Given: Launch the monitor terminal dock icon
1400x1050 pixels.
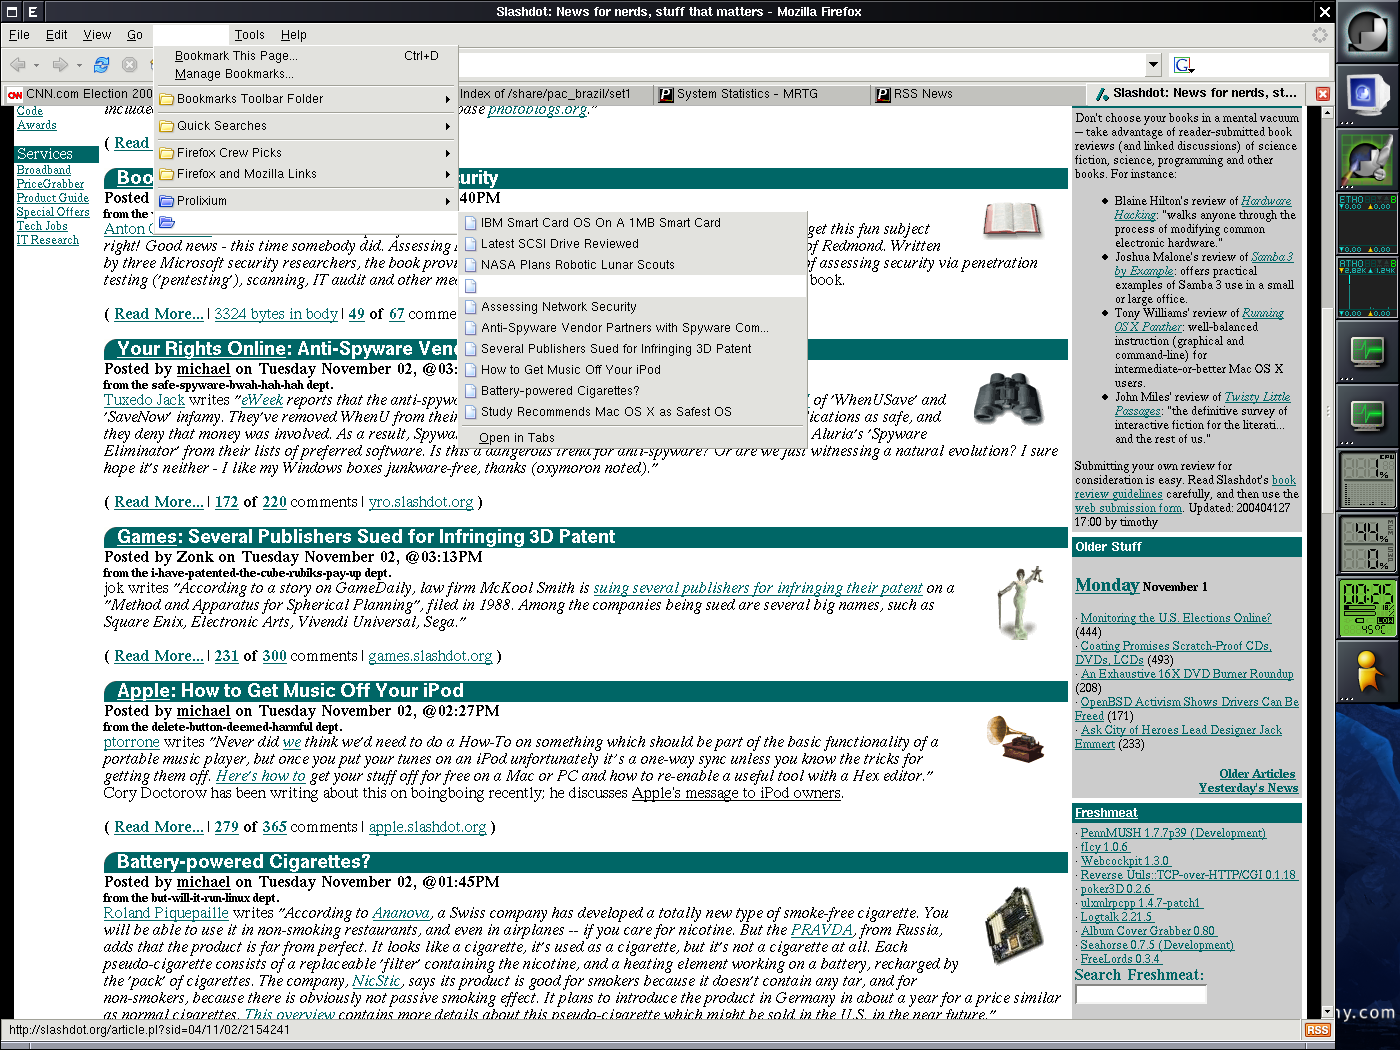Looking at the screenshot, I should tap(1367, 96).
